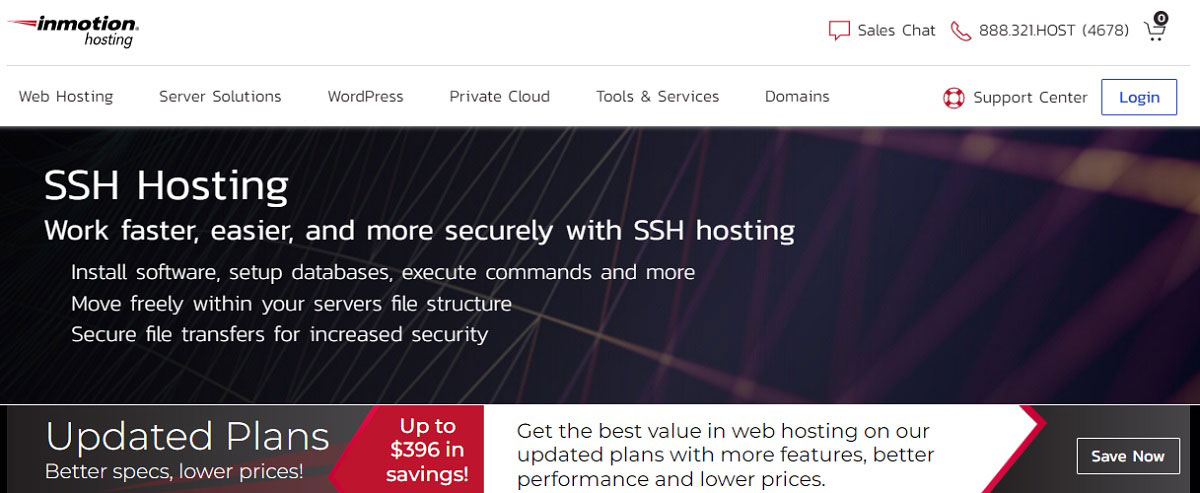Open the Domains menu

797,96
